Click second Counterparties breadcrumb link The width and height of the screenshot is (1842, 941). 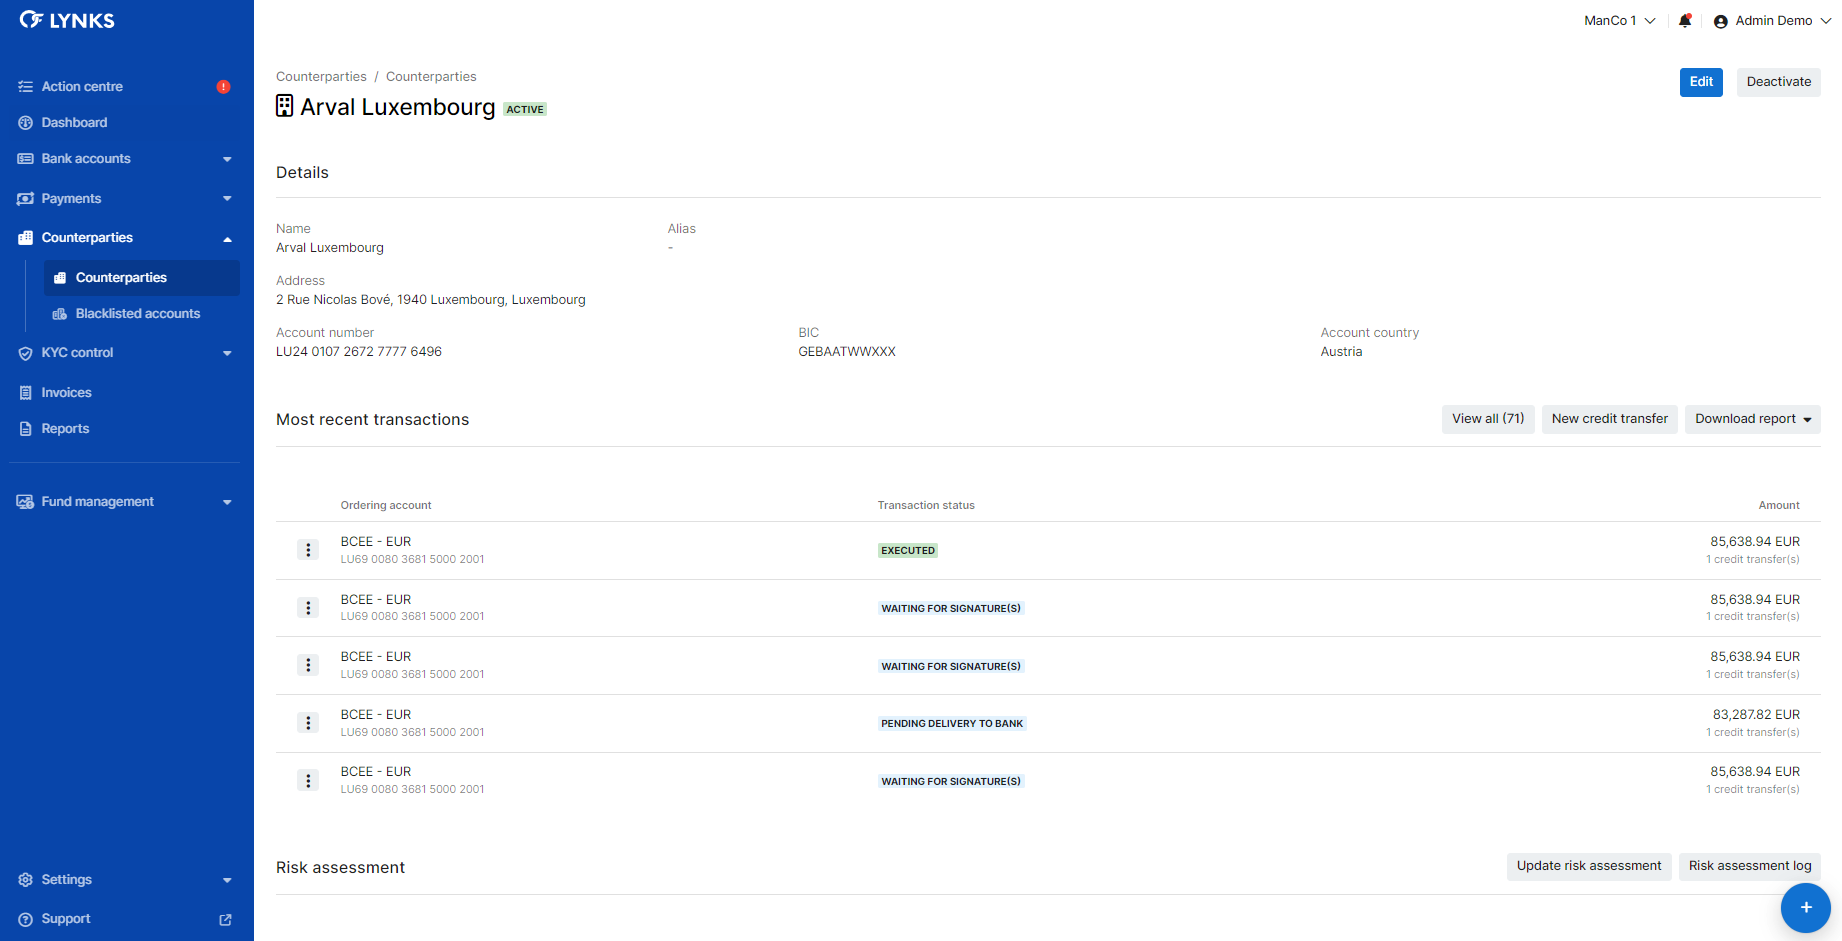pyautogui.click(x=431, y=77)
